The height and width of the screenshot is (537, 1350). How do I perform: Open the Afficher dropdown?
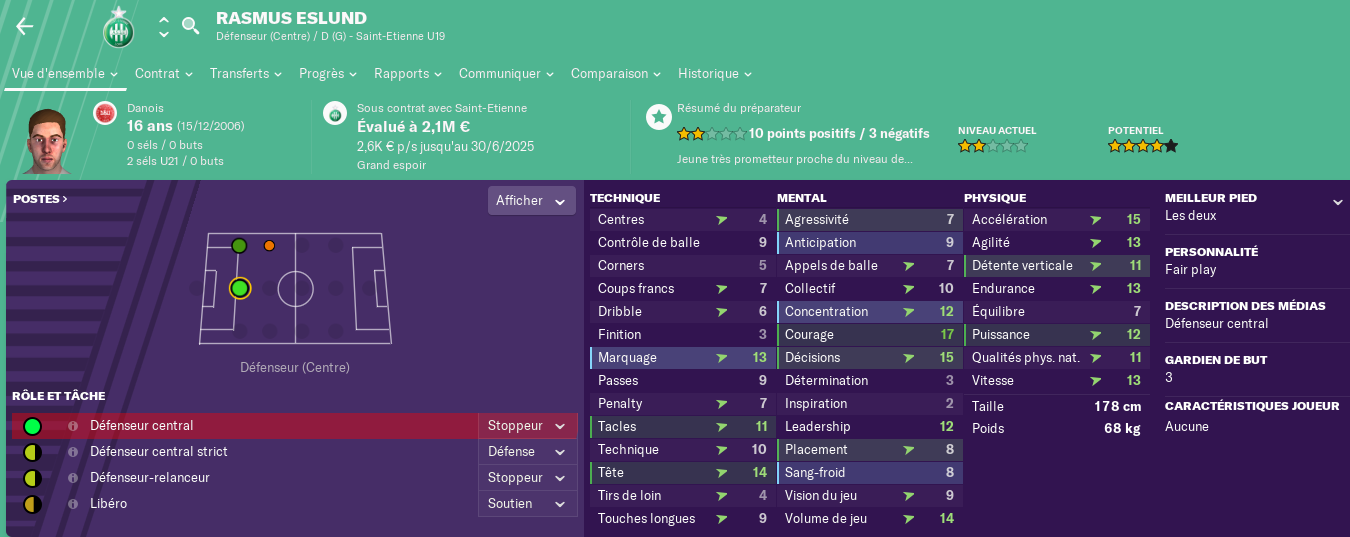532,201
